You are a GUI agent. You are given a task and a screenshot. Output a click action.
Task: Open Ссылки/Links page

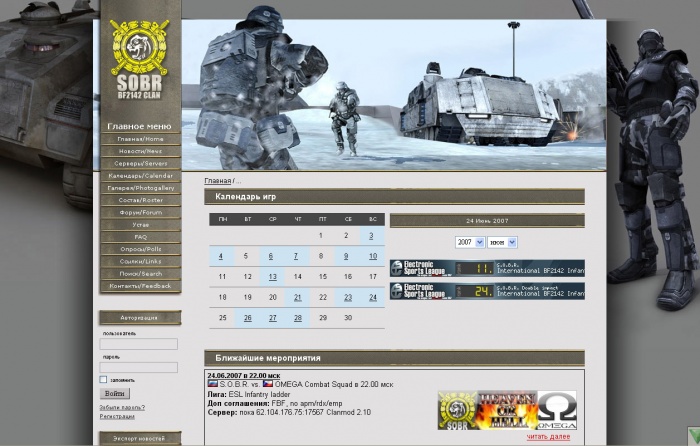coord(141,262)
